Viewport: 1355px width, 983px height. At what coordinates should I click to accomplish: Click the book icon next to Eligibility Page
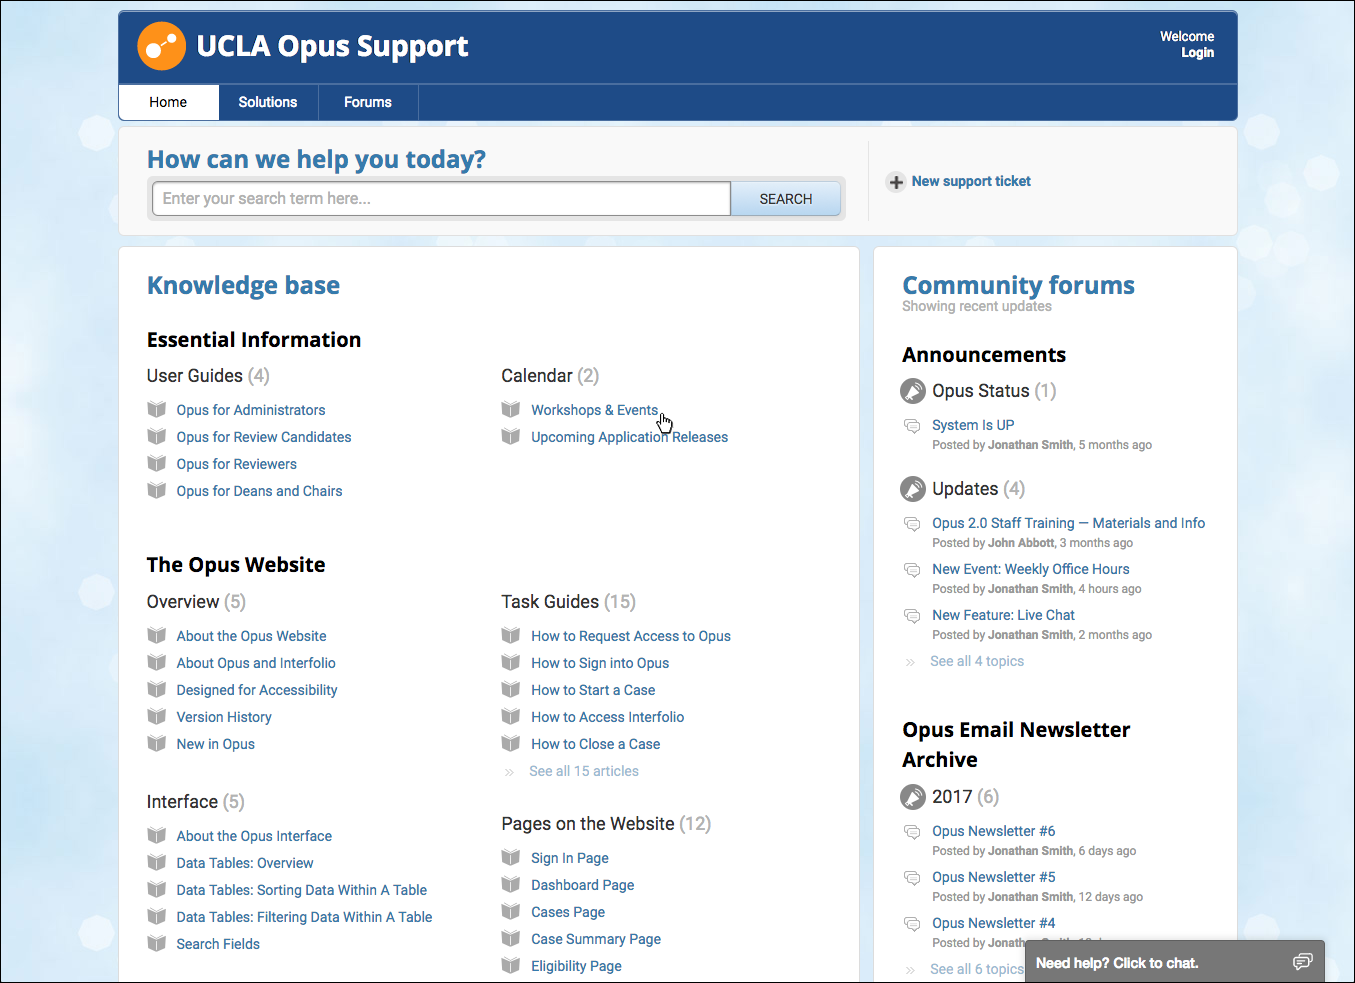coord(511,965)
